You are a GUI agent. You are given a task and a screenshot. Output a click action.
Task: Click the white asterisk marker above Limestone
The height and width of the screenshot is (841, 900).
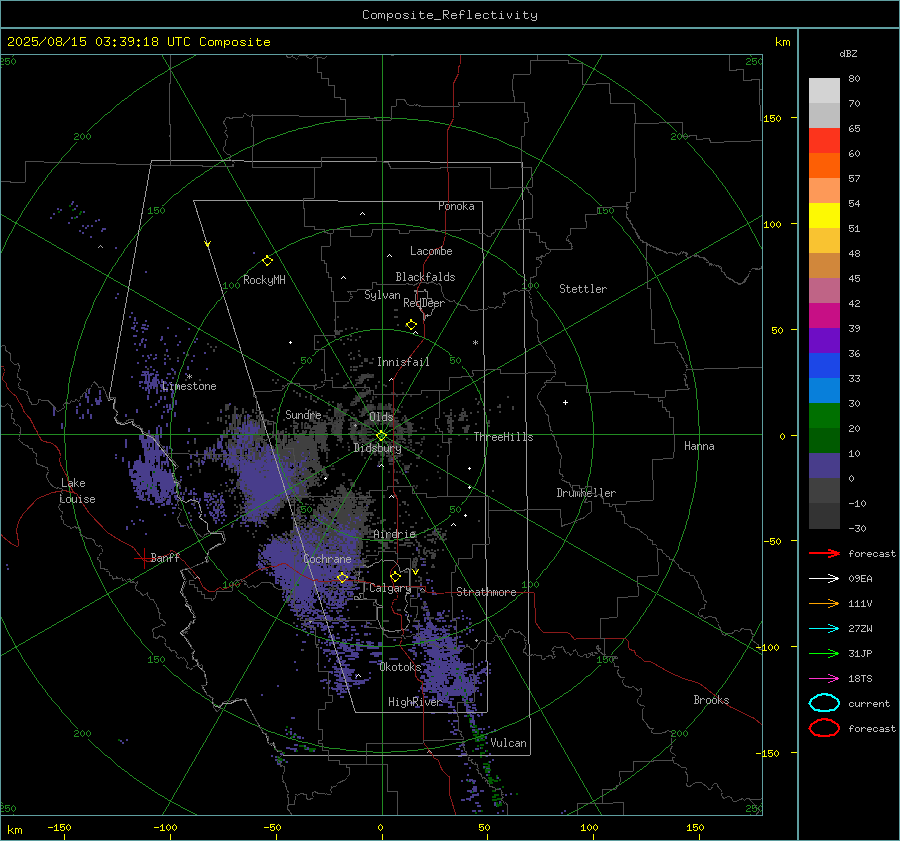(x=189, y=377)
